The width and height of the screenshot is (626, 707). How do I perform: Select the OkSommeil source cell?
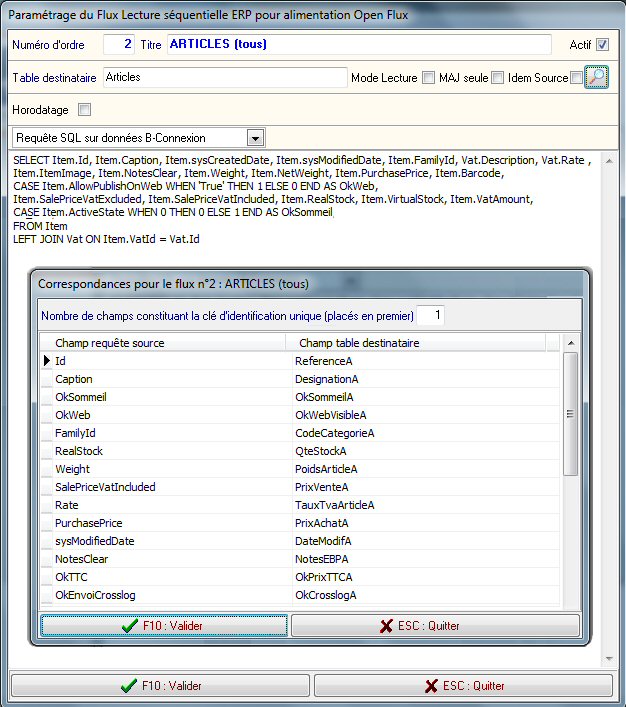pyautogui.click(x=172, y=397)
